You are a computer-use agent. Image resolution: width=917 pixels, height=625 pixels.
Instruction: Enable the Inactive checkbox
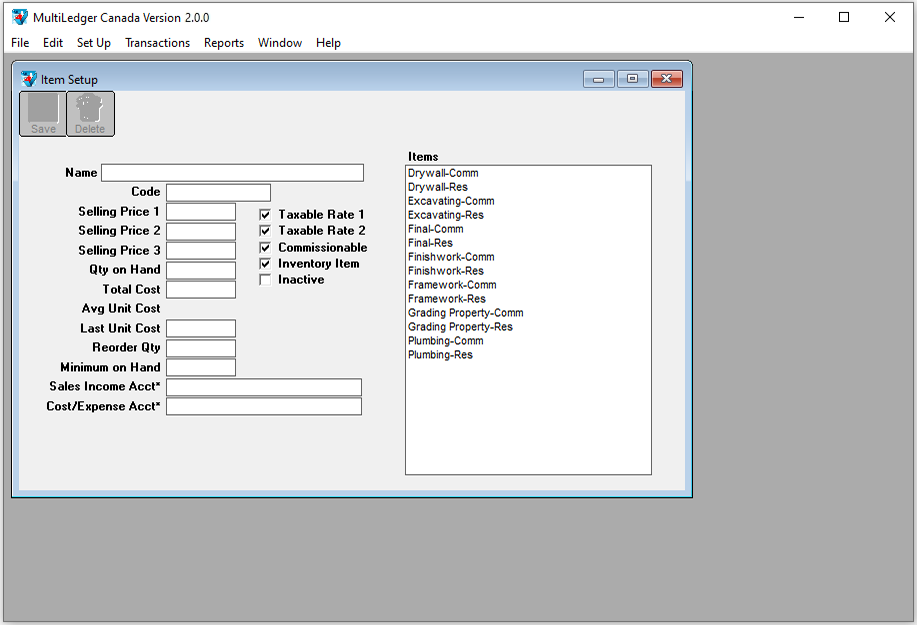pos(265,280)
